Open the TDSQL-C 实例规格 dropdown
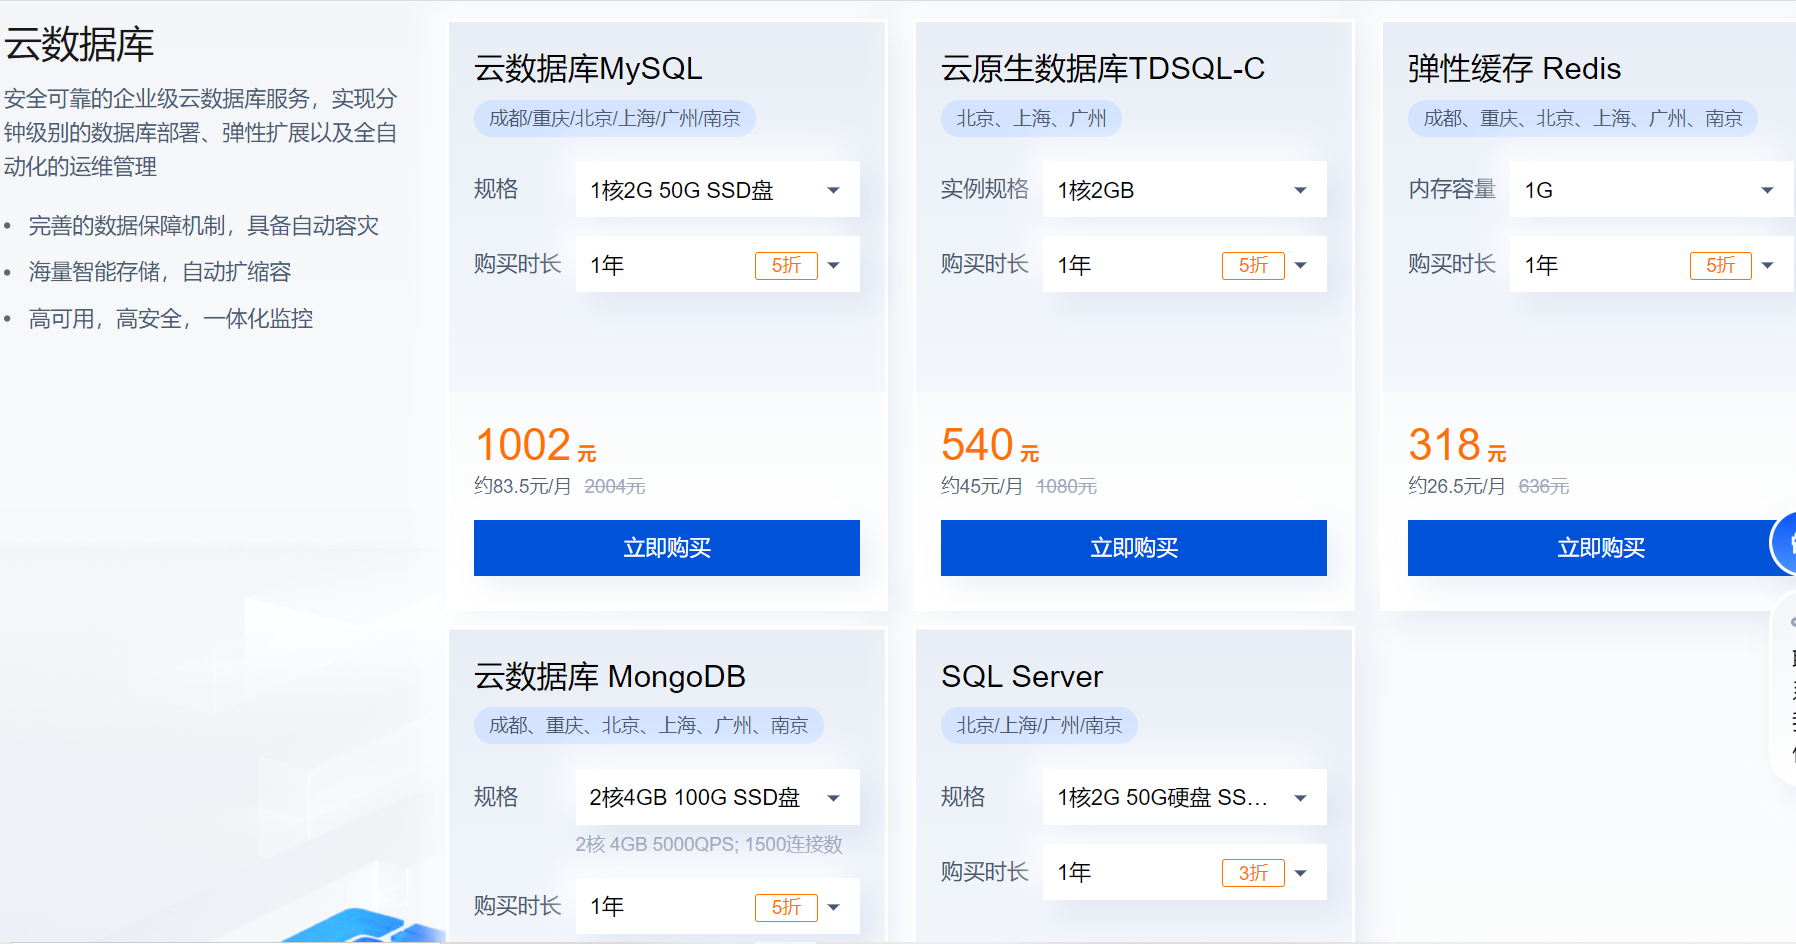Viewport: 1796px width, 944px height. pyautogui.click(x=1184, y=189)
